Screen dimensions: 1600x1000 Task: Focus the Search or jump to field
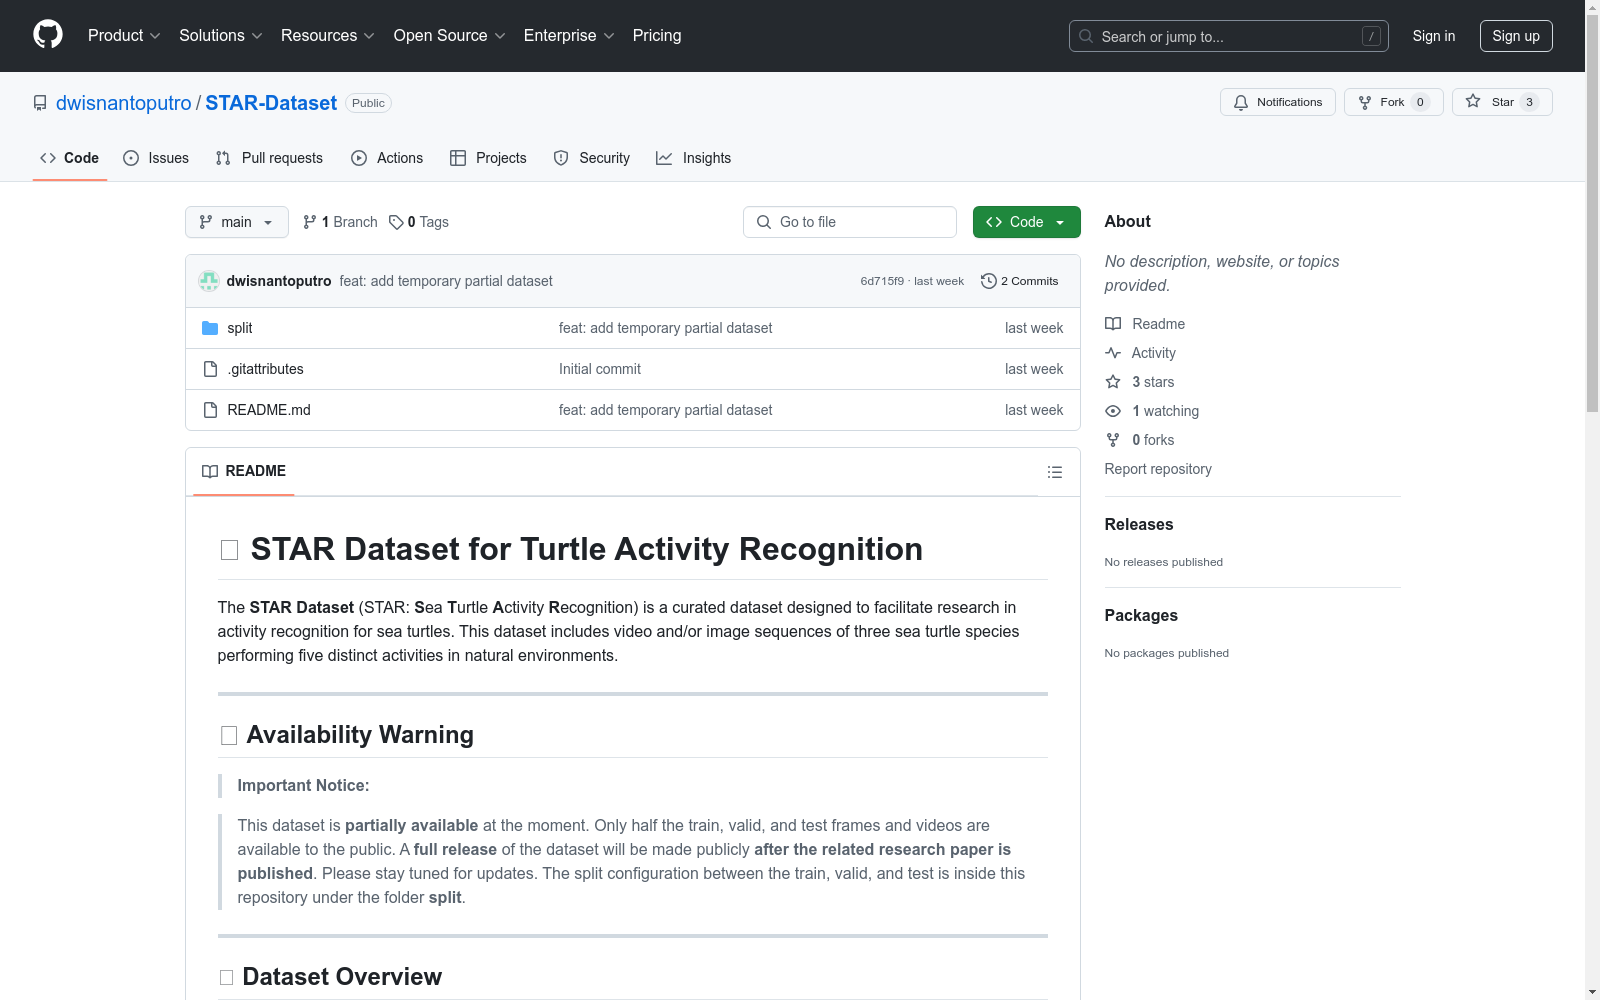[1229, 36]
